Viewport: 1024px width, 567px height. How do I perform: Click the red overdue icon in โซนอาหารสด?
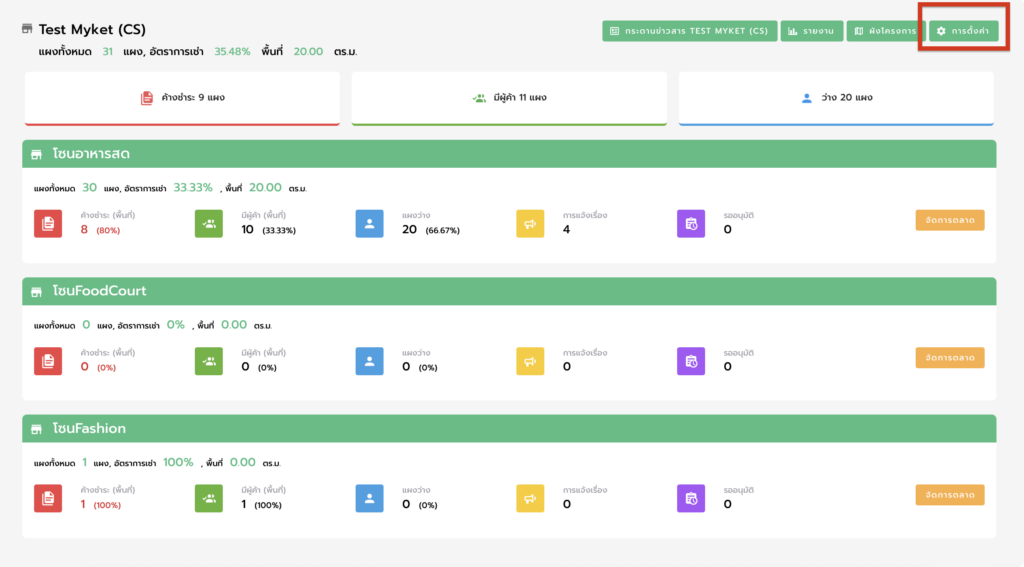tap(48, 224)
